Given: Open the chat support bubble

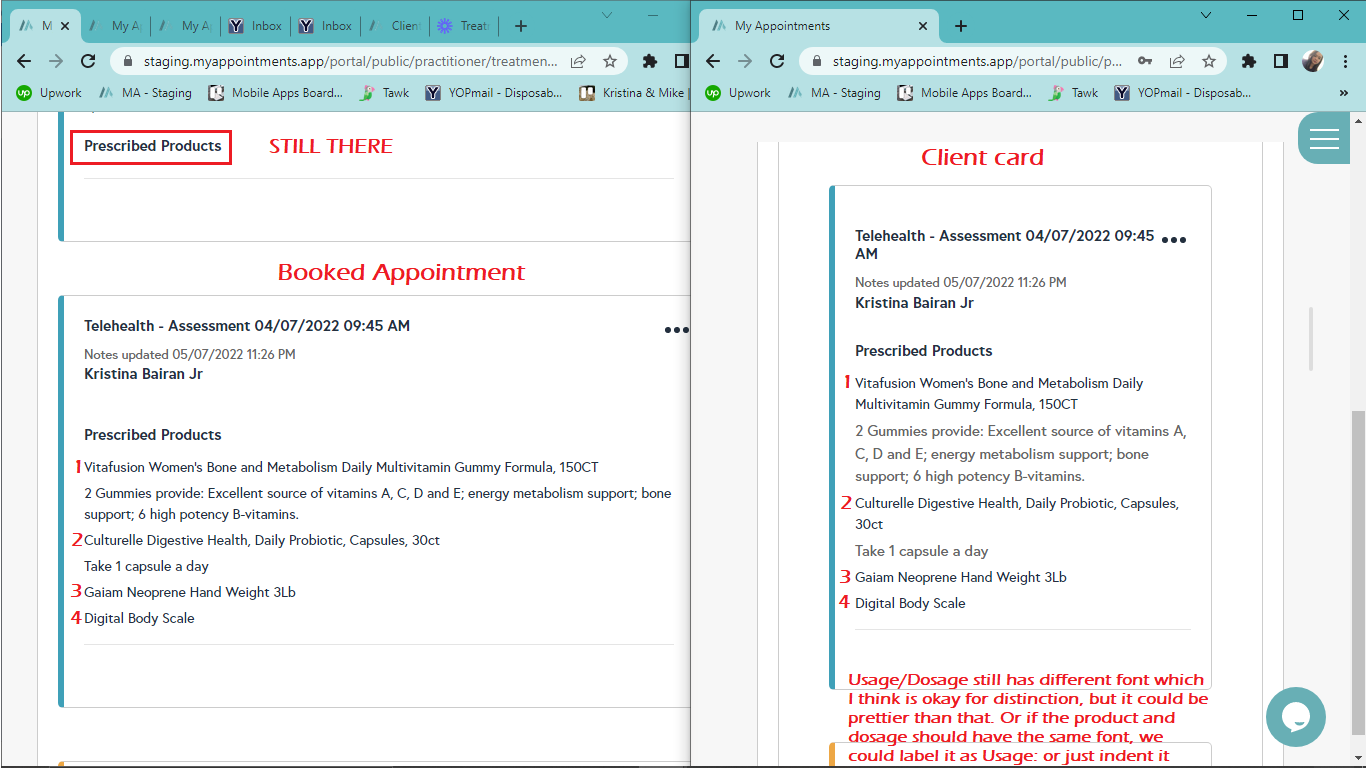Looking at the screenshot, I should tap(1295, 717).
